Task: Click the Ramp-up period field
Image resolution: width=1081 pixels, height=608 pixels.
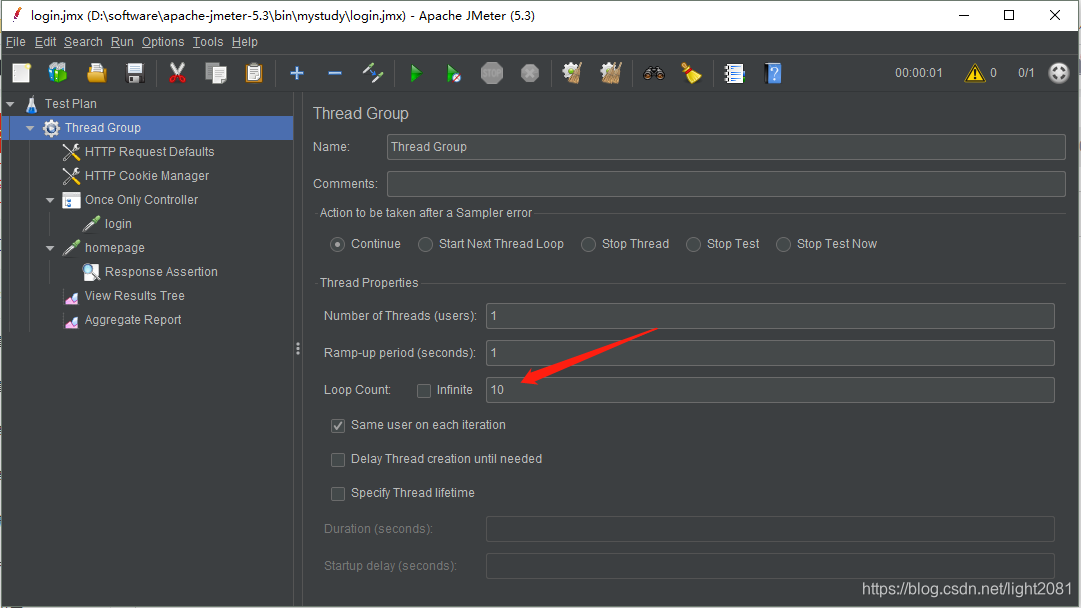Action: click(x=770, y=353)
